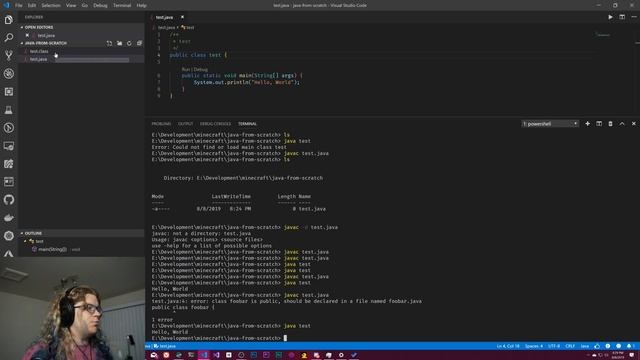Change language mode via Java

pyautogui.click(x=584, y=346)
